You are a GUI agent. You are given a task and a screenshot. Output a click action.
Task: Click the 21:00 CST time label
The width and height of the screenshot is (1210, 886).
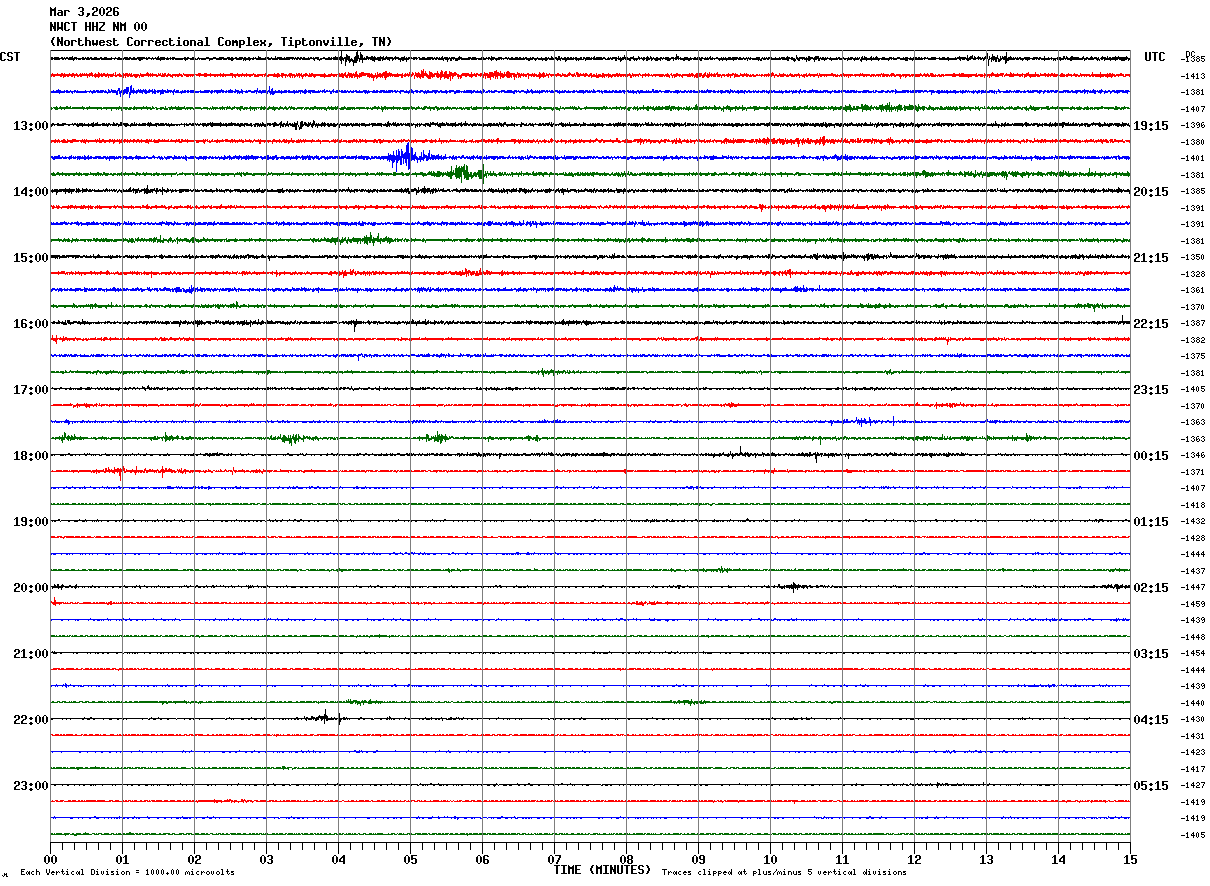click(x=31, y=654)
